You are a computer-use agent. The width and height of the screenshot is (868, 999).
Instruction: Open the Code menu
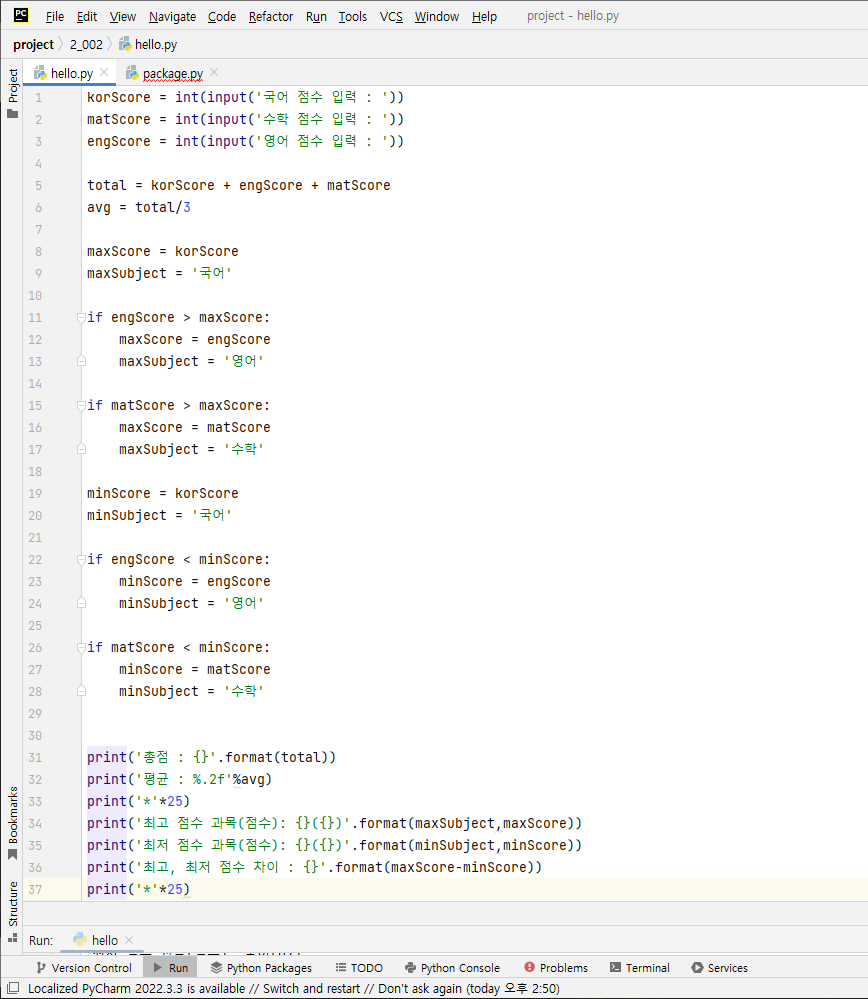click(x=222, y=17)
